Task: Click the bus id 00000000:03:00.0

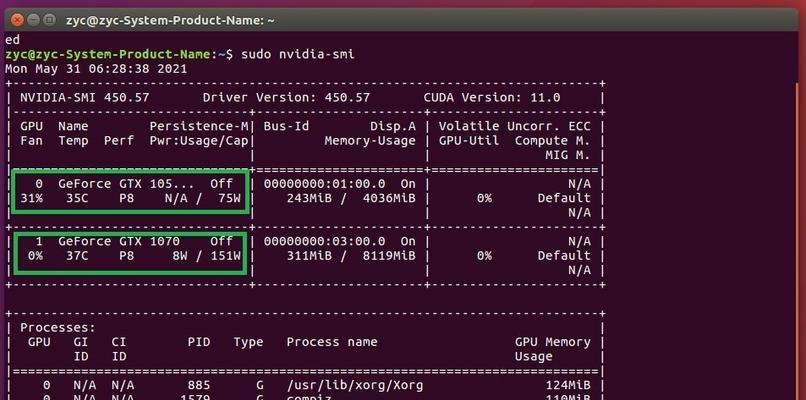Action: [x=324, y=241]
